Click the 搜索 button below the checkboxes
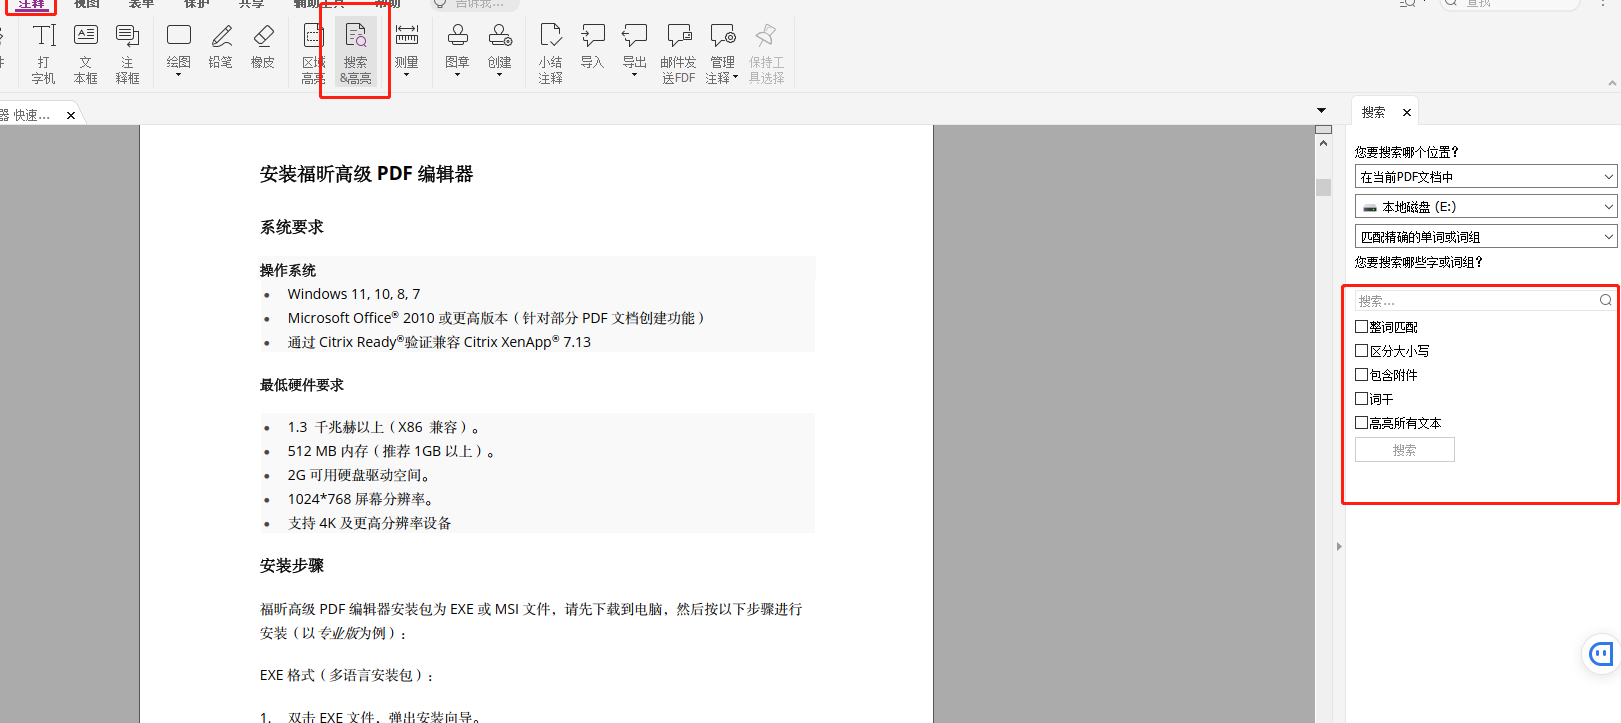Screen dimensions: 1621x723 tap(1405, 450)
